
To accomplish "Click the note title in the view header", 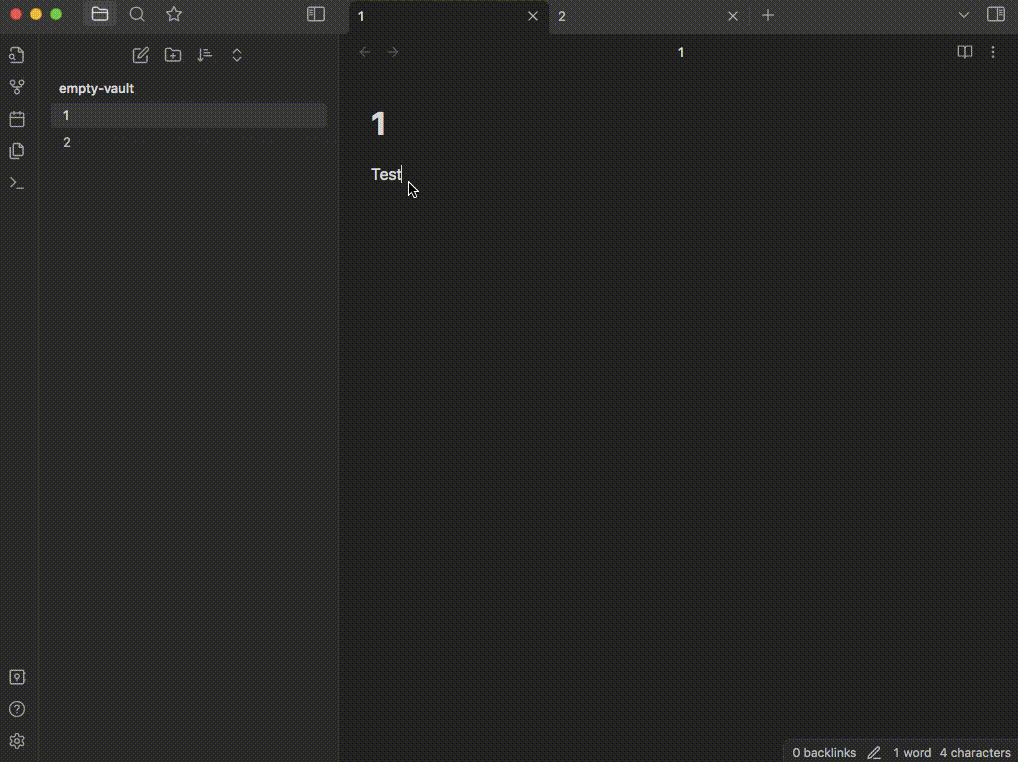I will (680, 53).
